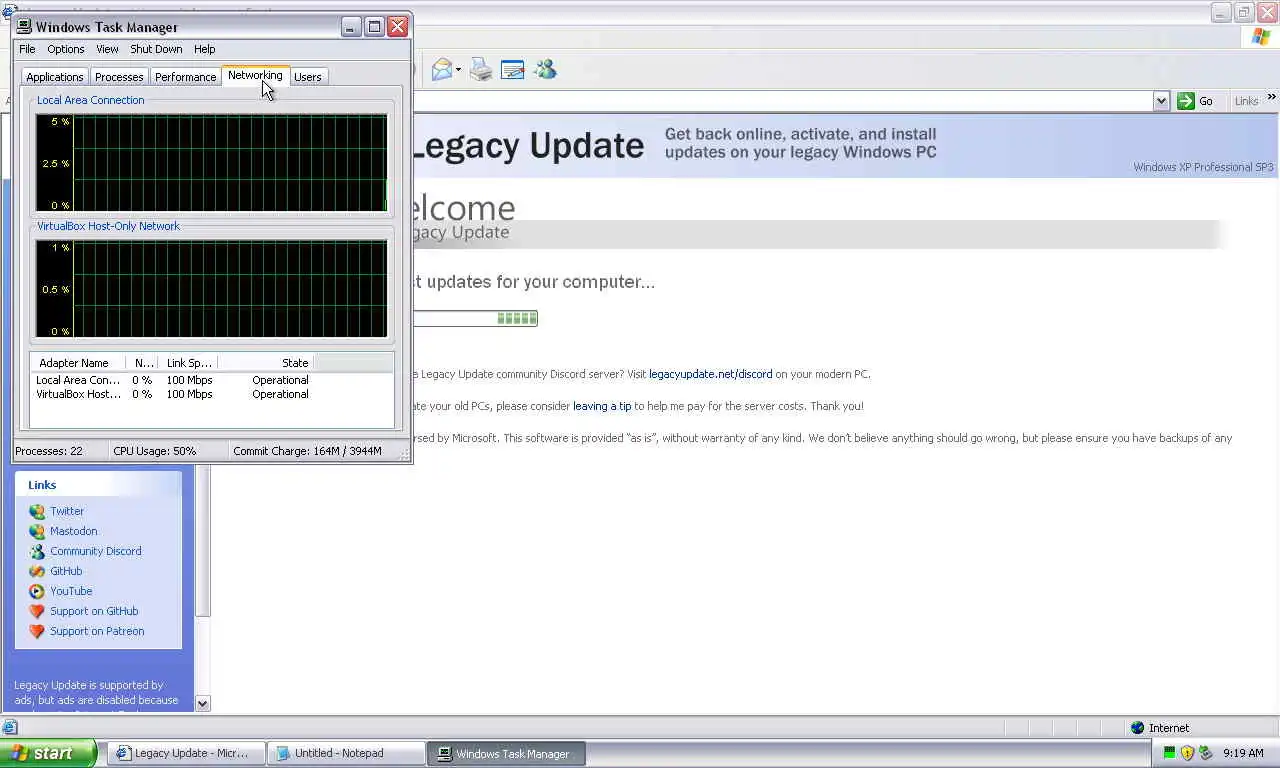1280x768 pixels.
Task: Open the YouTube link in the sidebar
Action: point(71,591)
